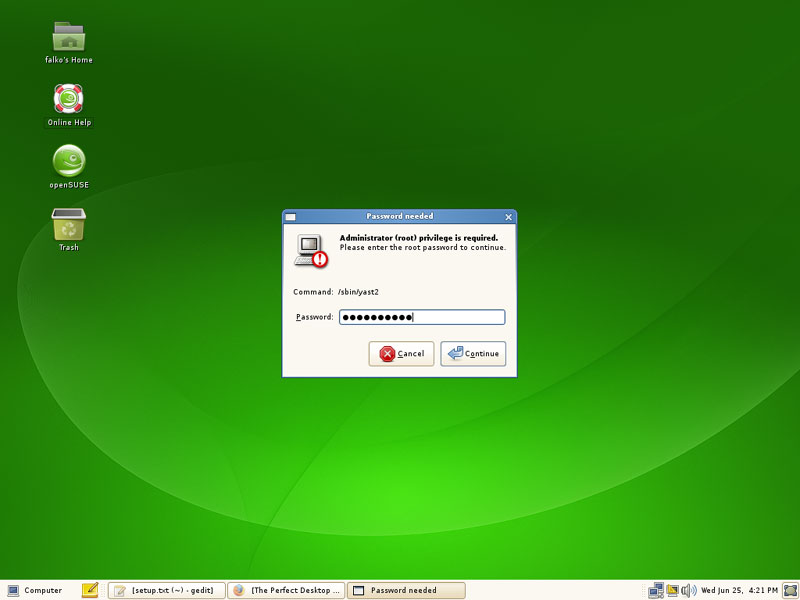Show calendar from the clock date
Image resolution: width=800 pixels, height=600 pixels.
coord(739,590)
